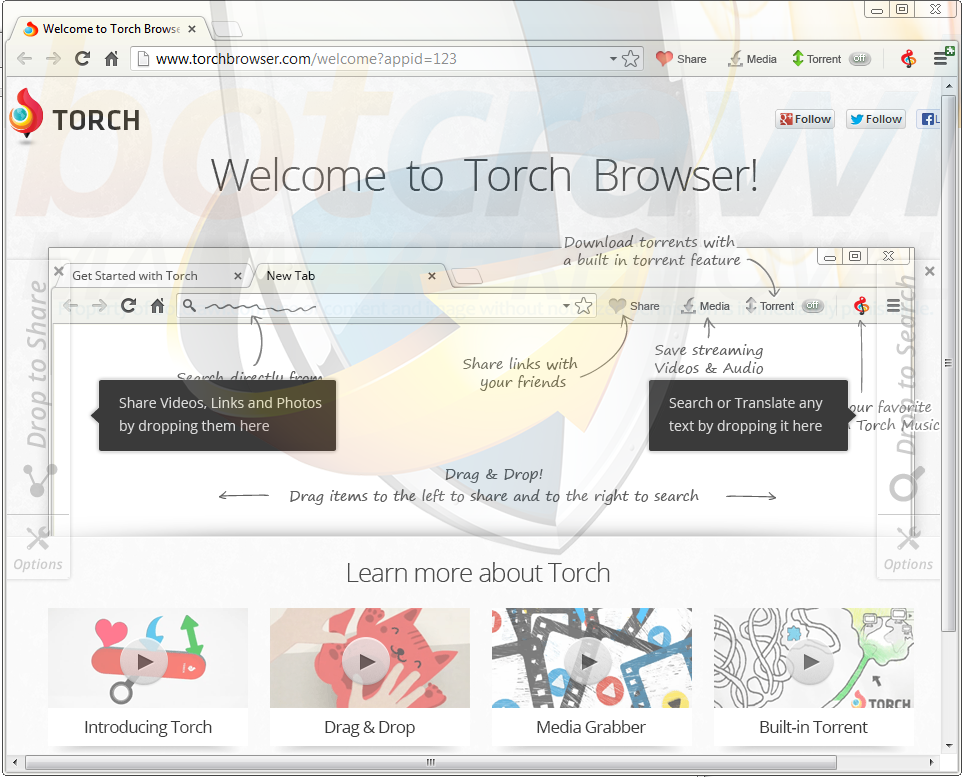
Task: Click Torrent button in demo window
Action: (x=770, y=306)
